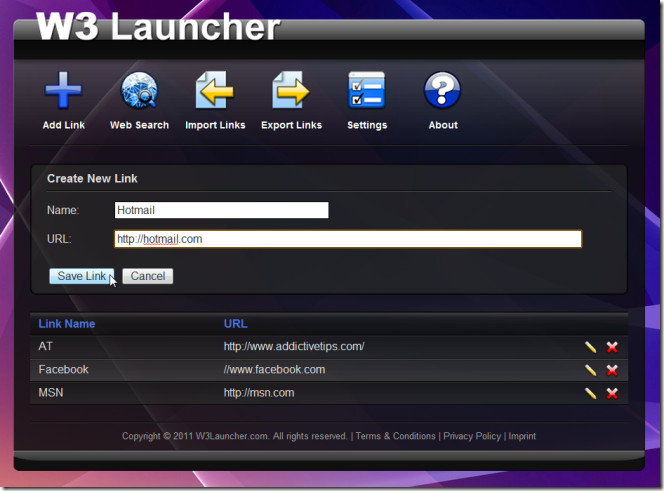Screen dimensions: 664x491
Task: Click the Save Link button
Action: pyautogui.click(x=81, y=276)
